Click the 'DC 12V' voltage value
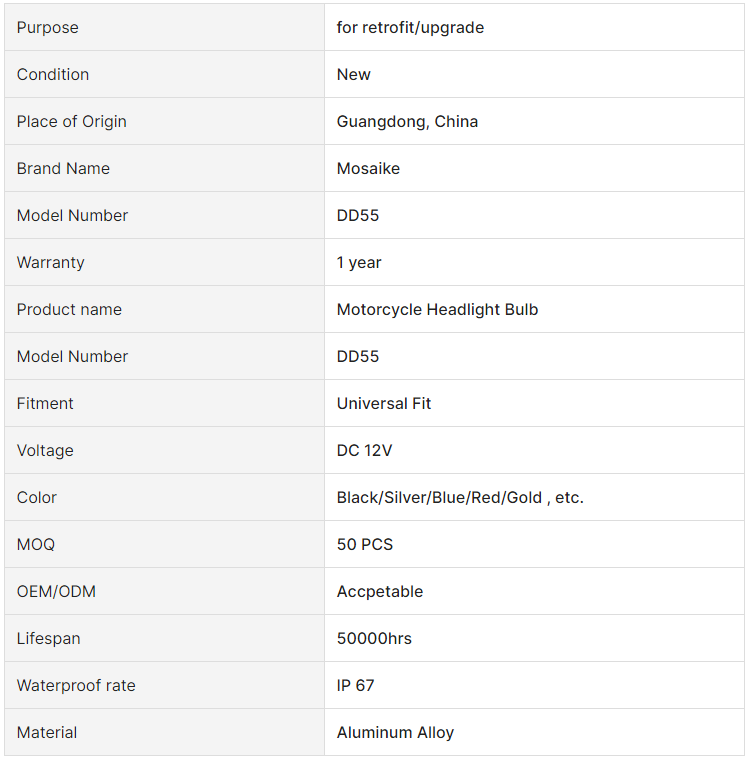Screen dimensions: 750x761 pos(364,450)
